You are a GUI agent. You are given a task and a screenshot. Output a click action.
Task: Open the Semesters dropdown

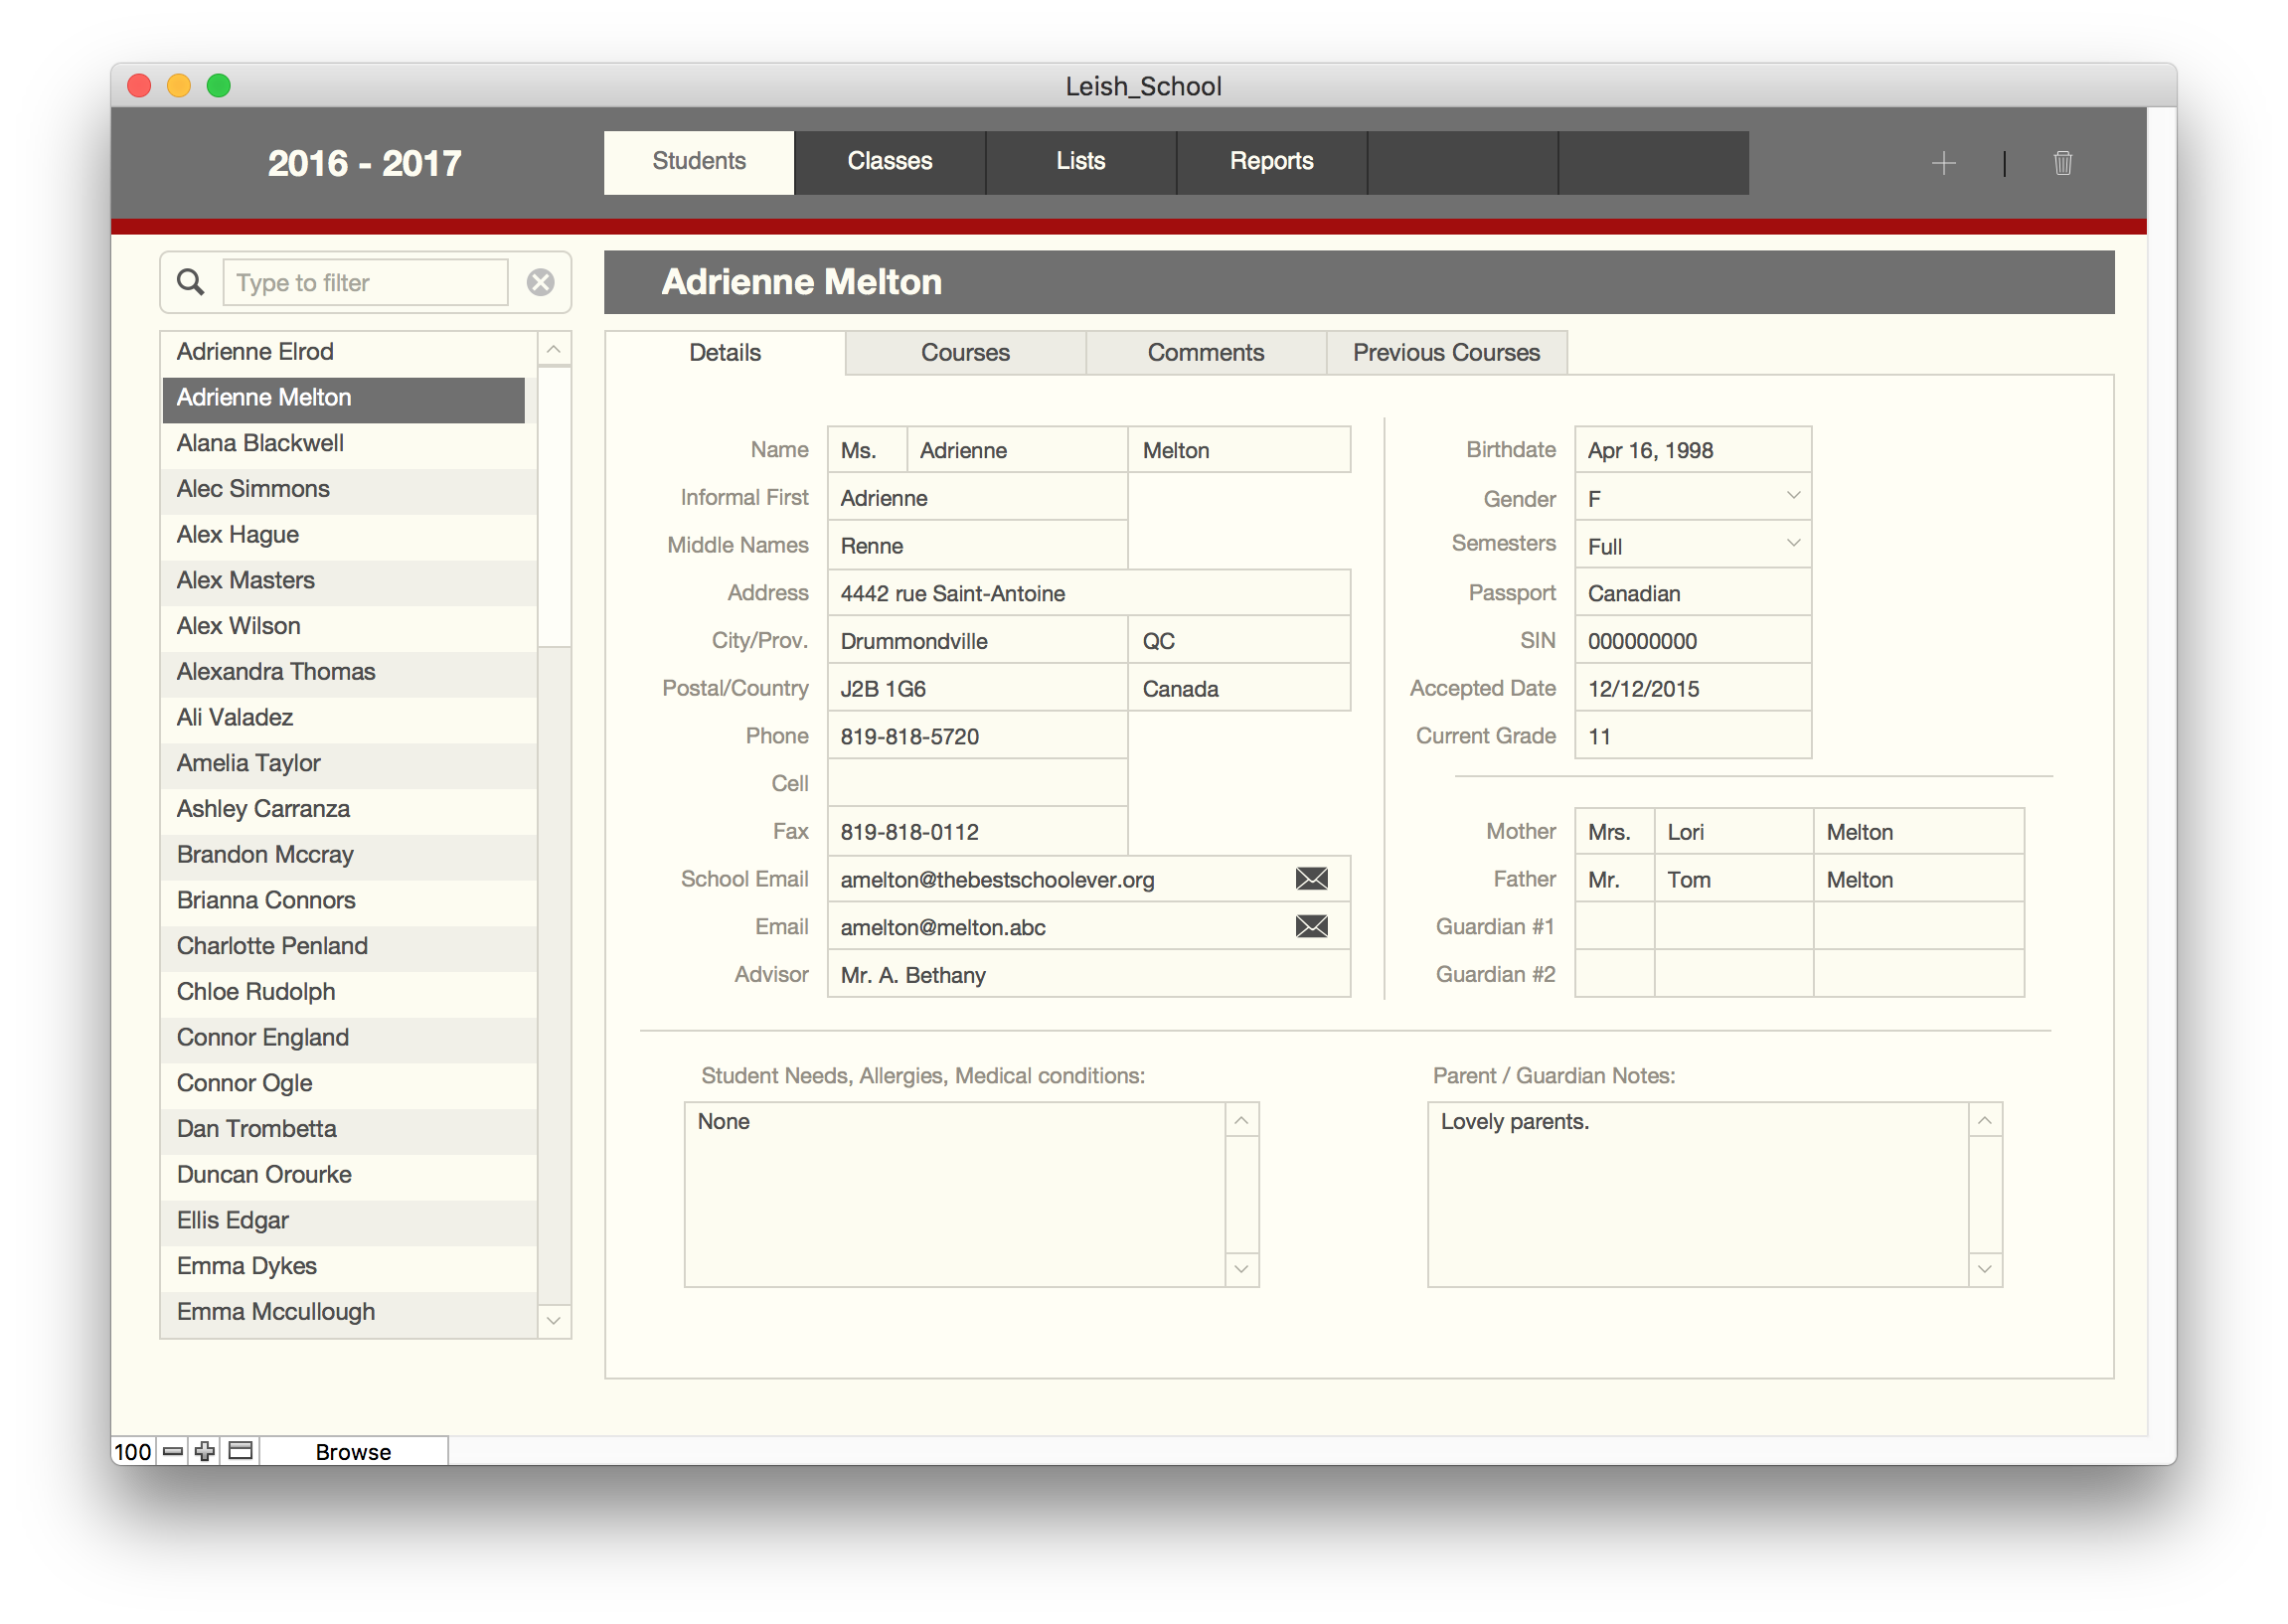click(1792, 544)
